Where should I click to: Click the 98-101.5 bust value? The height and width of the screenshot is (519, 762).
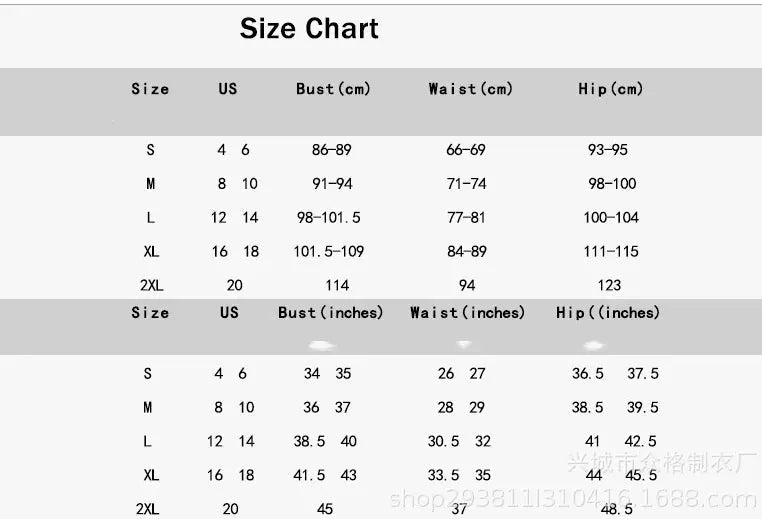(327, 218)
